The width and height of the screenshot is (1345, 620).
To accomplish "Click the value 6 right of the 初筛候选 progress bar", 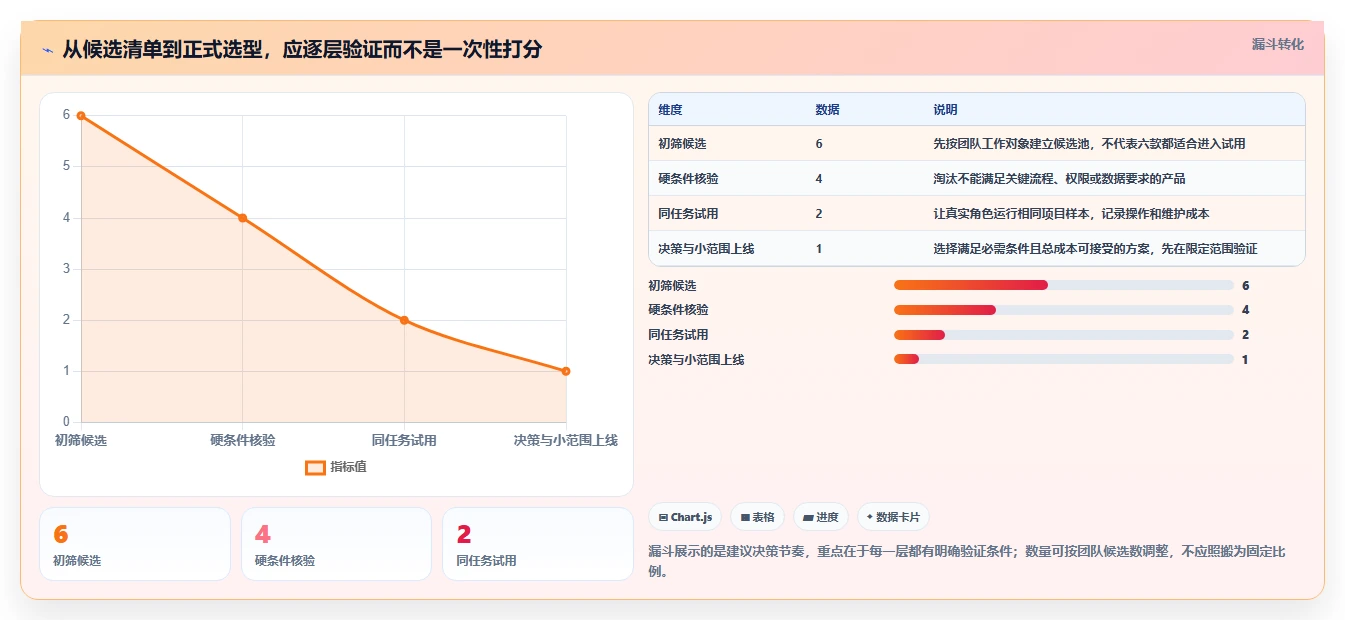I will (x=1245, y=285).
